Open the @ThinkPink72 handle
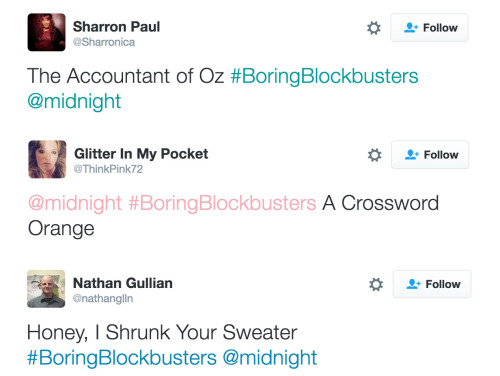The image size is (500, 376). pos(108,169)
